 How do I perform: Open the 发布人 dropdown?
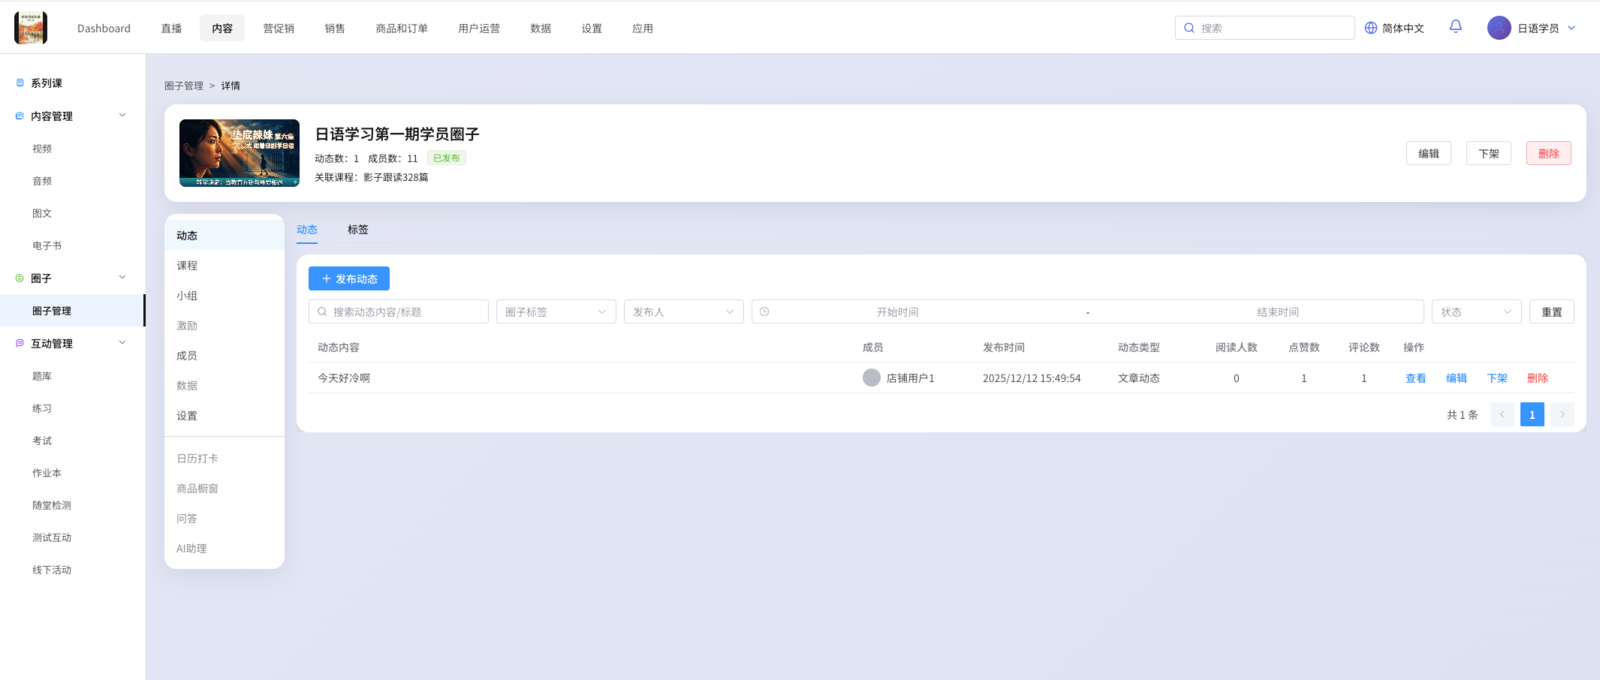(684, 312)
